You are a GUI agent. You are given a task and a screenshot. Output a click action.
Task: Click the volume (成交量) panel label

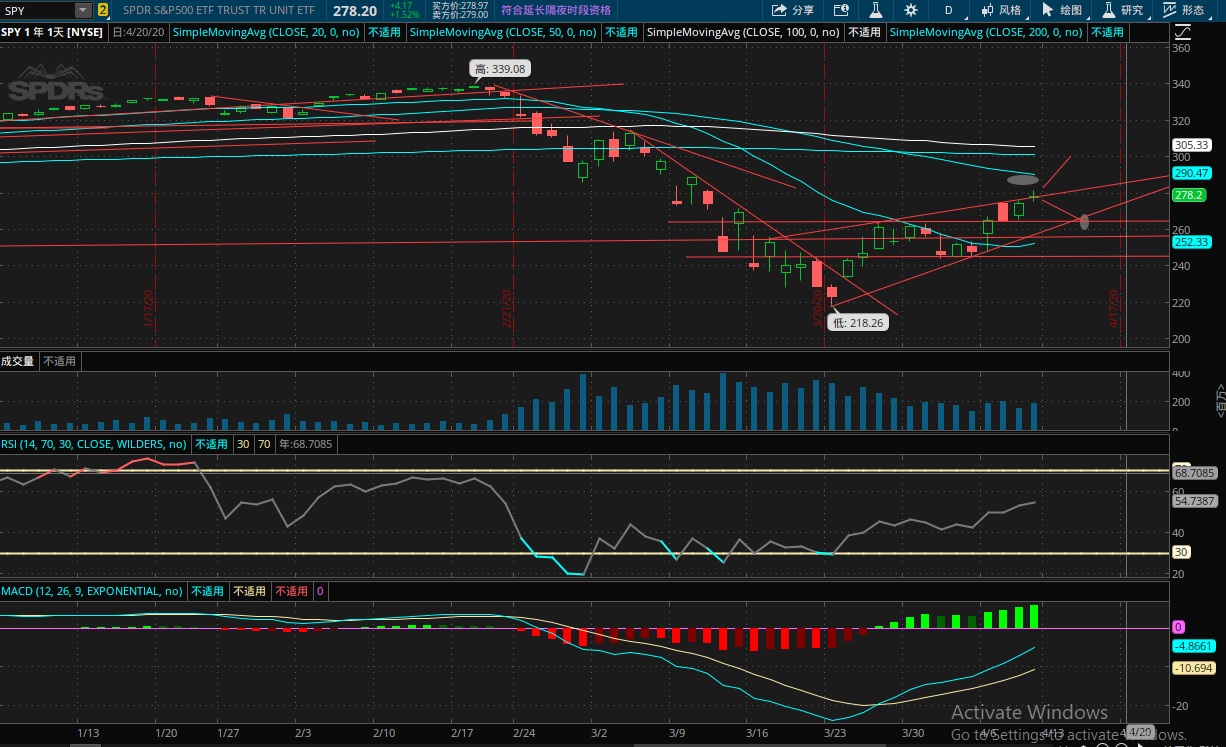(18, 361)
